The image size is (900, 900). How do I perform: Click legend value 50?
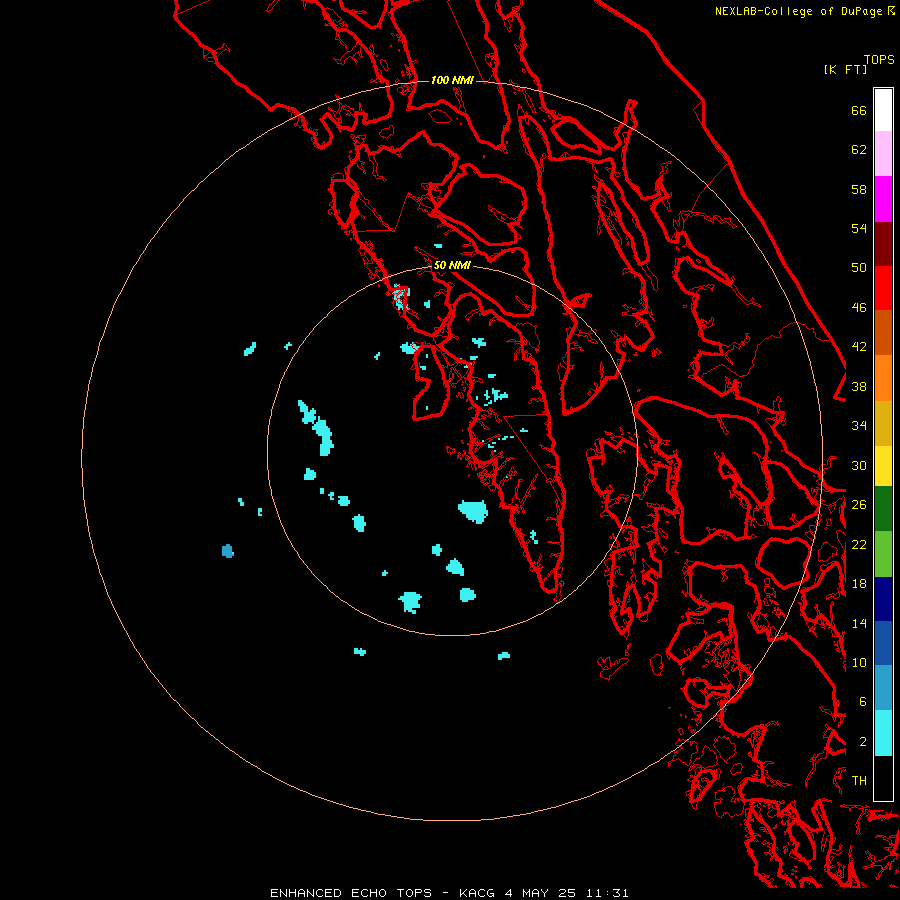(859, 268)
